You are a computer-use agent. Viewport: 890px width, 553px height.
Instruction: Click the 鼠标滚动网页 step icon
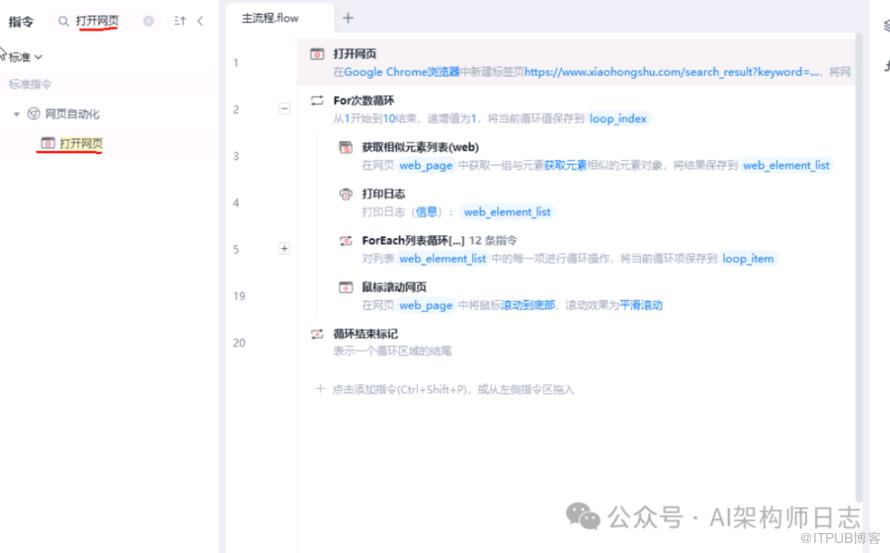[346, 287]
